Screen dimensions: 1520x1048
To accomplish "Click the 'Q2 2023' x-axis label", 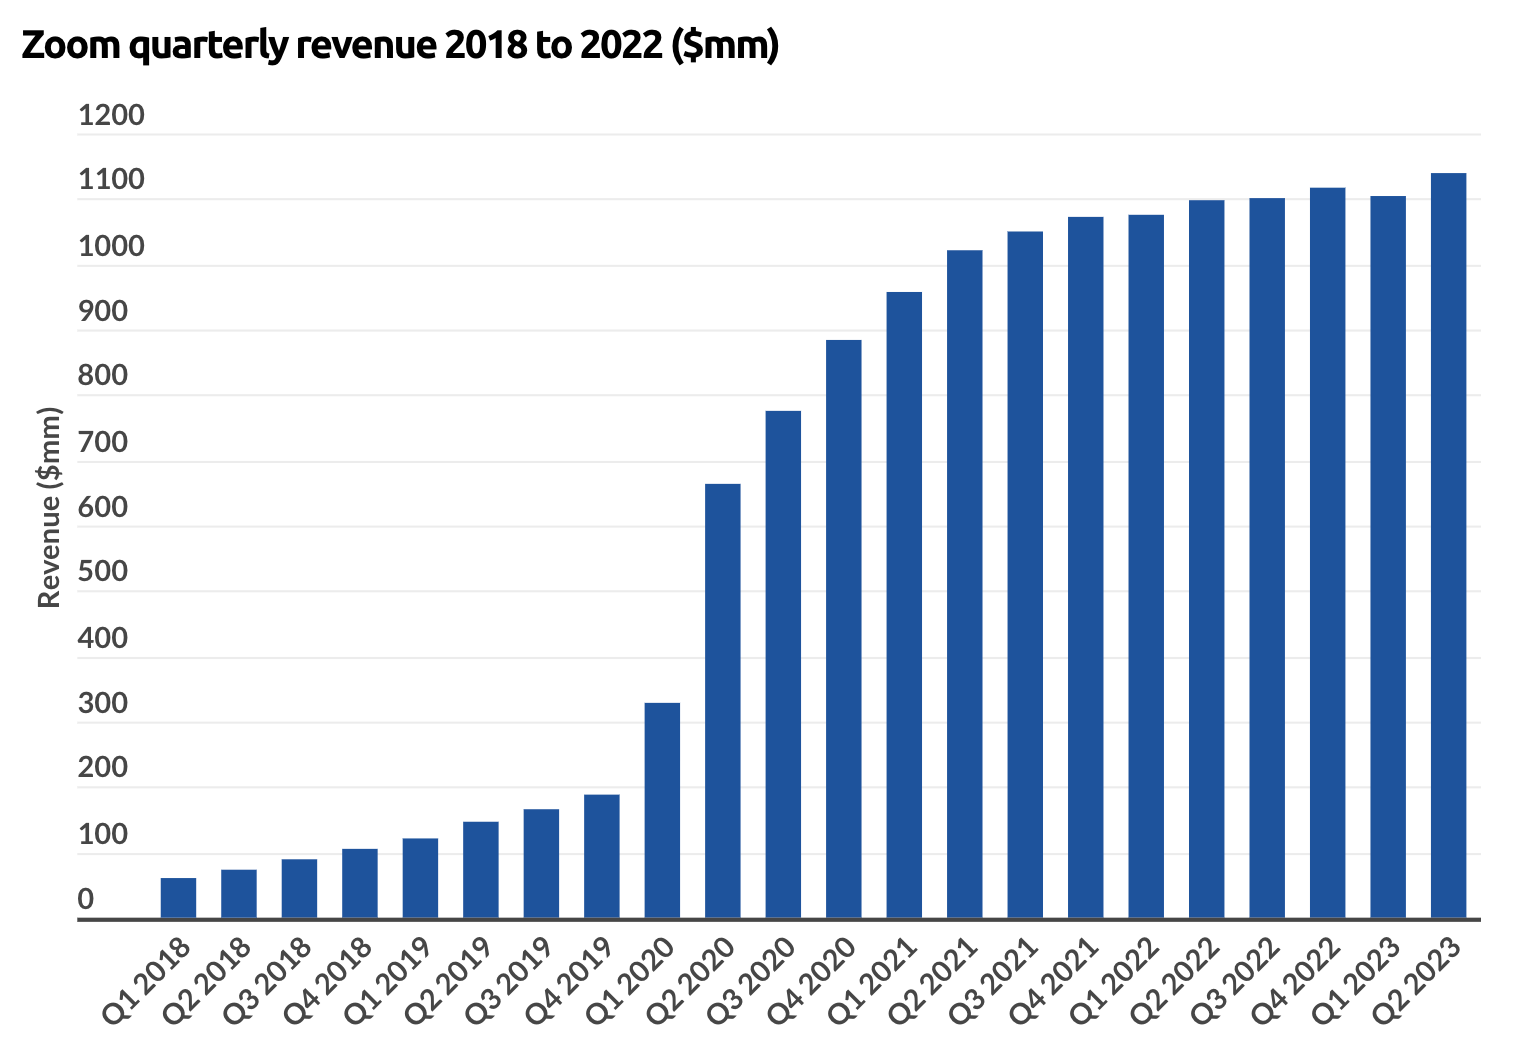I will 1417,981.
